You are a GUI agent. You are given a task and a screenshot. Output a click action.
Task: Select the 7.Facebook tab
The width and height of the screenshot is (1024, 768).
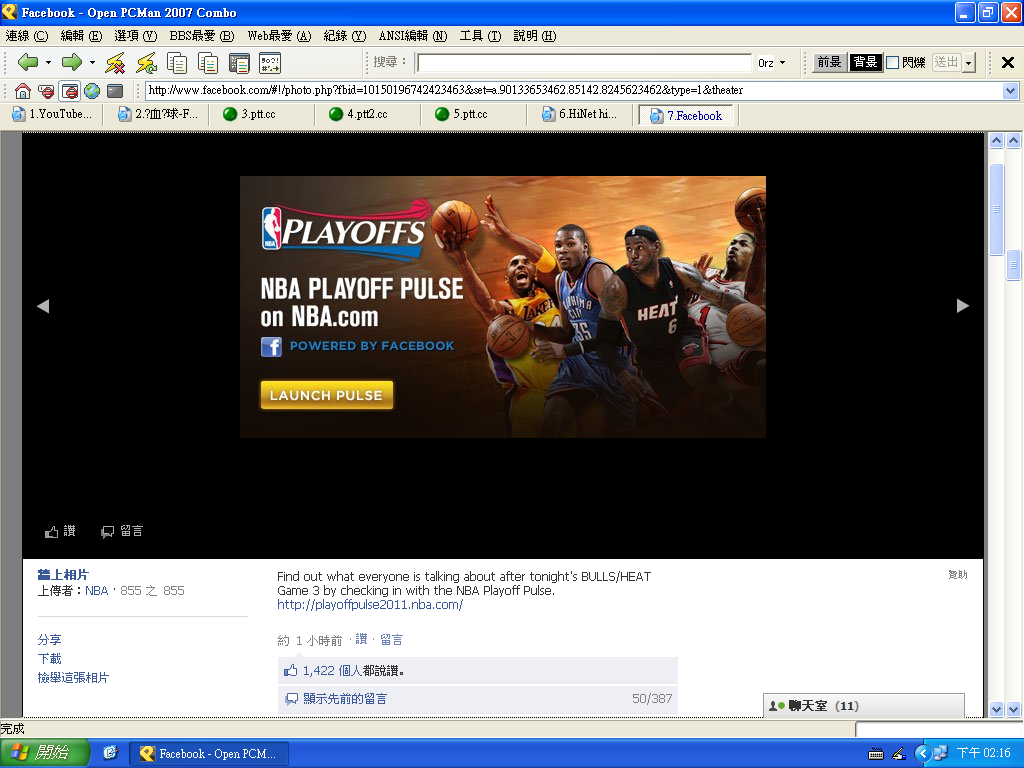tap(686, 116)
